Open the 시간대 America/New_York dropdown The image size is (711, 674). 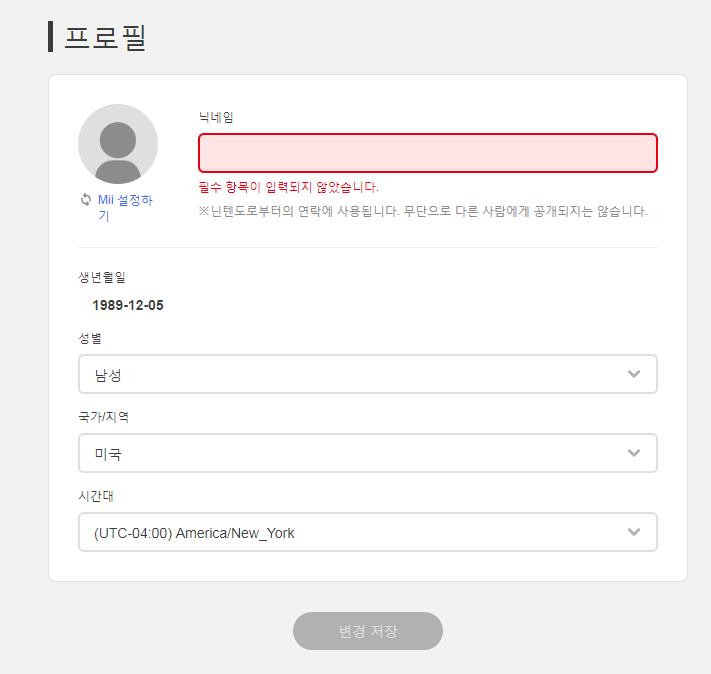point(368,532)
